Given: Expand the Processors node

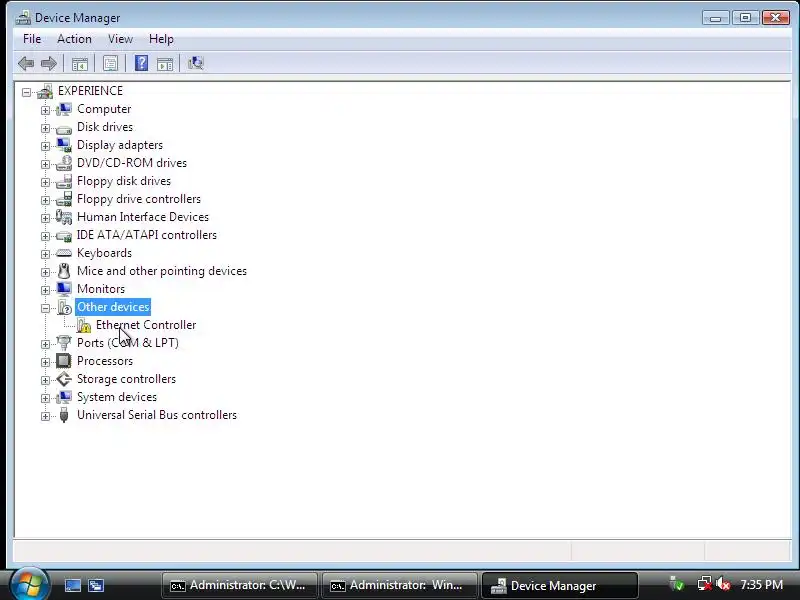Looking at the screenshot, I should coord(45,362).
